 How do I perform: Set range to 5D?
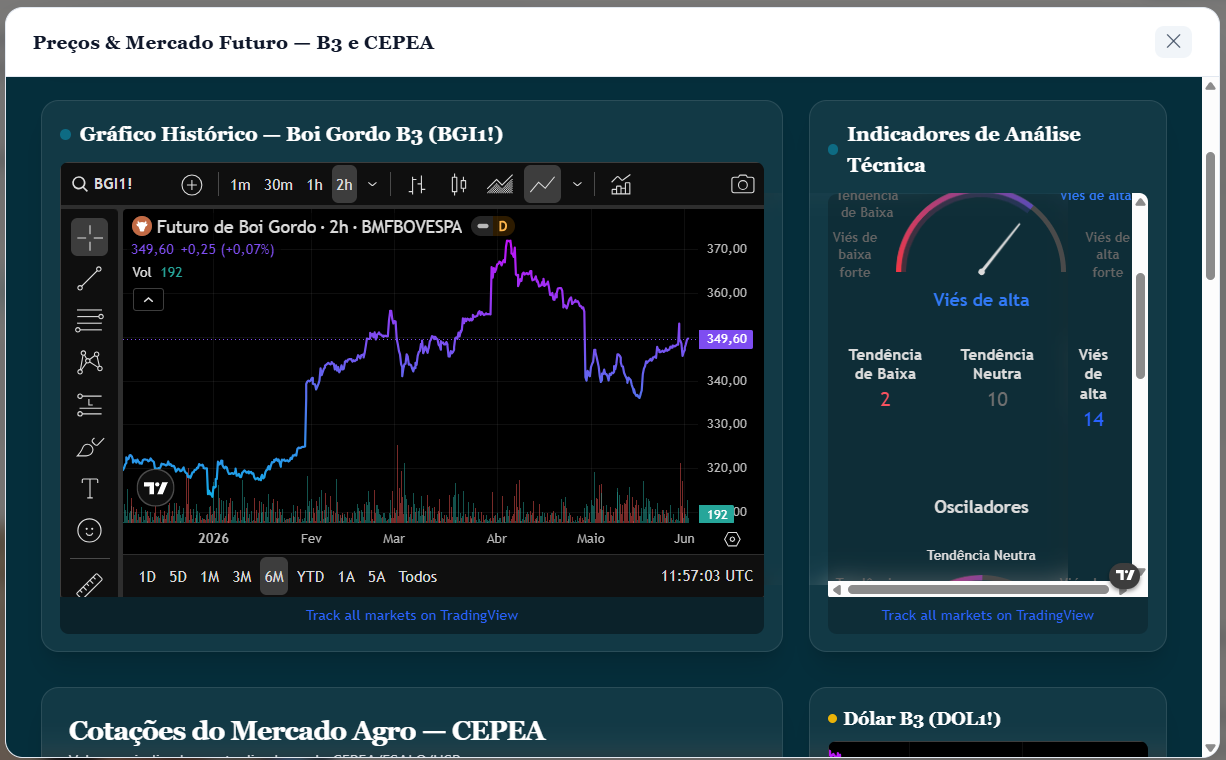(x=178, y=577)
